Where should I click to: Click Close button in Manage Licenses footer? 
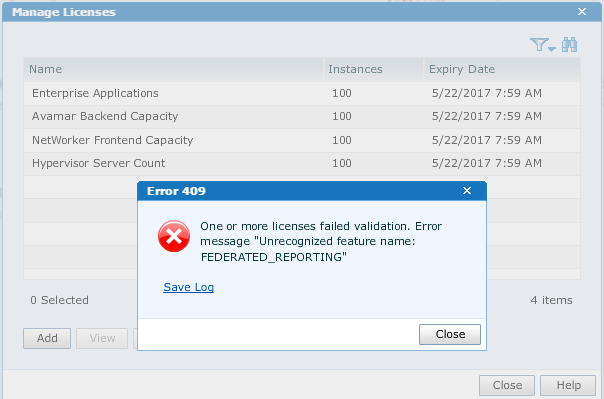click(507, 385)
